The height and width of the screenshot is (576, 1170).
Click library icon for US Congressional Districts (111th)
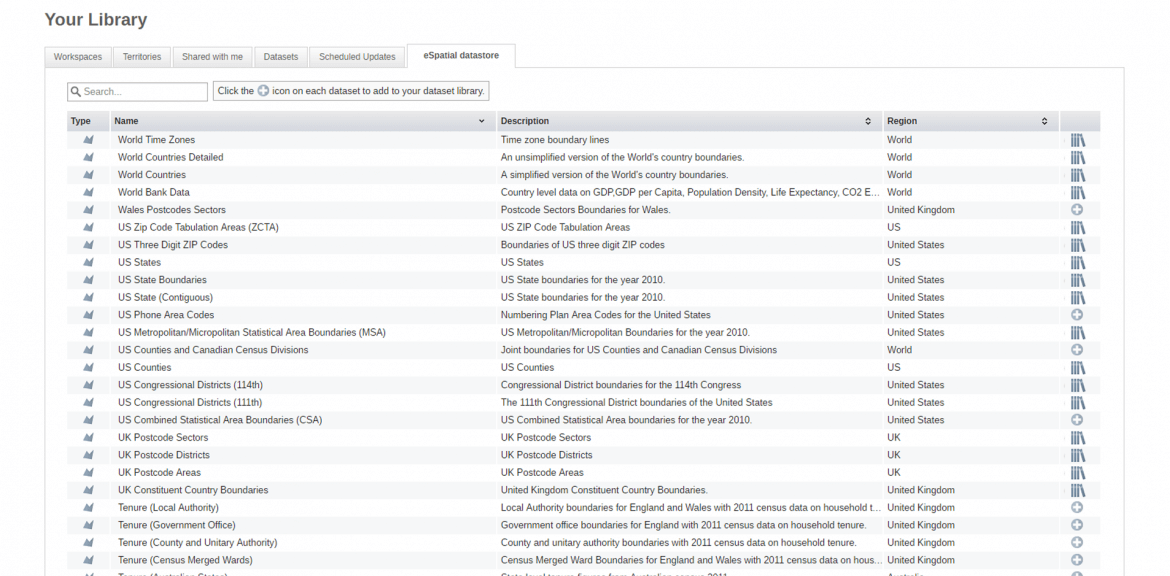tap(1077, 403)
